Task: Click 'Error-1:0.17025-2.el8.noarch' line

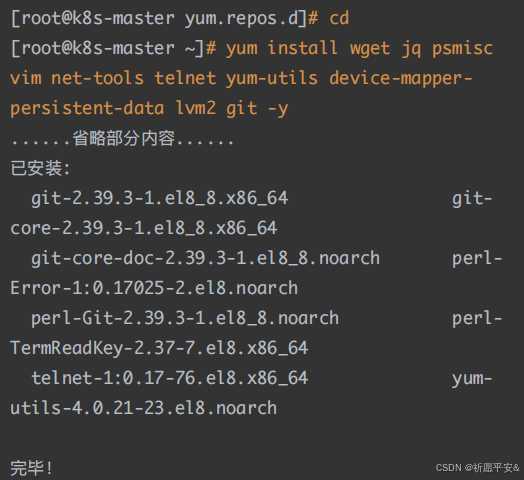Action: [154, 288]
